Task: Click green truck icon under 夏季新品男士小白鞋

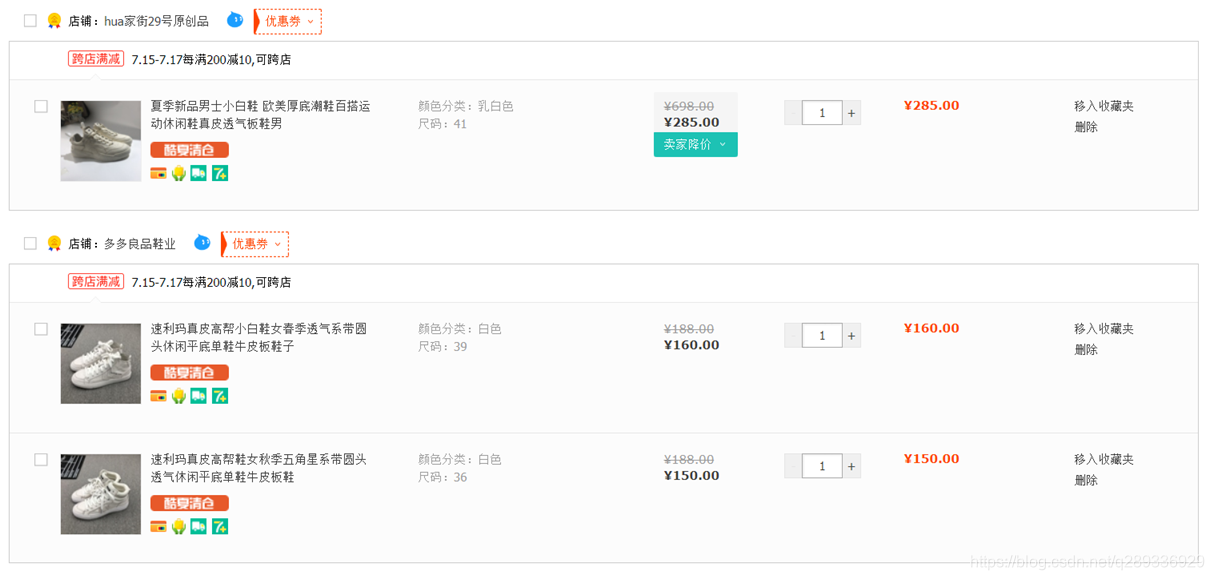Action: tap(199, 173)
